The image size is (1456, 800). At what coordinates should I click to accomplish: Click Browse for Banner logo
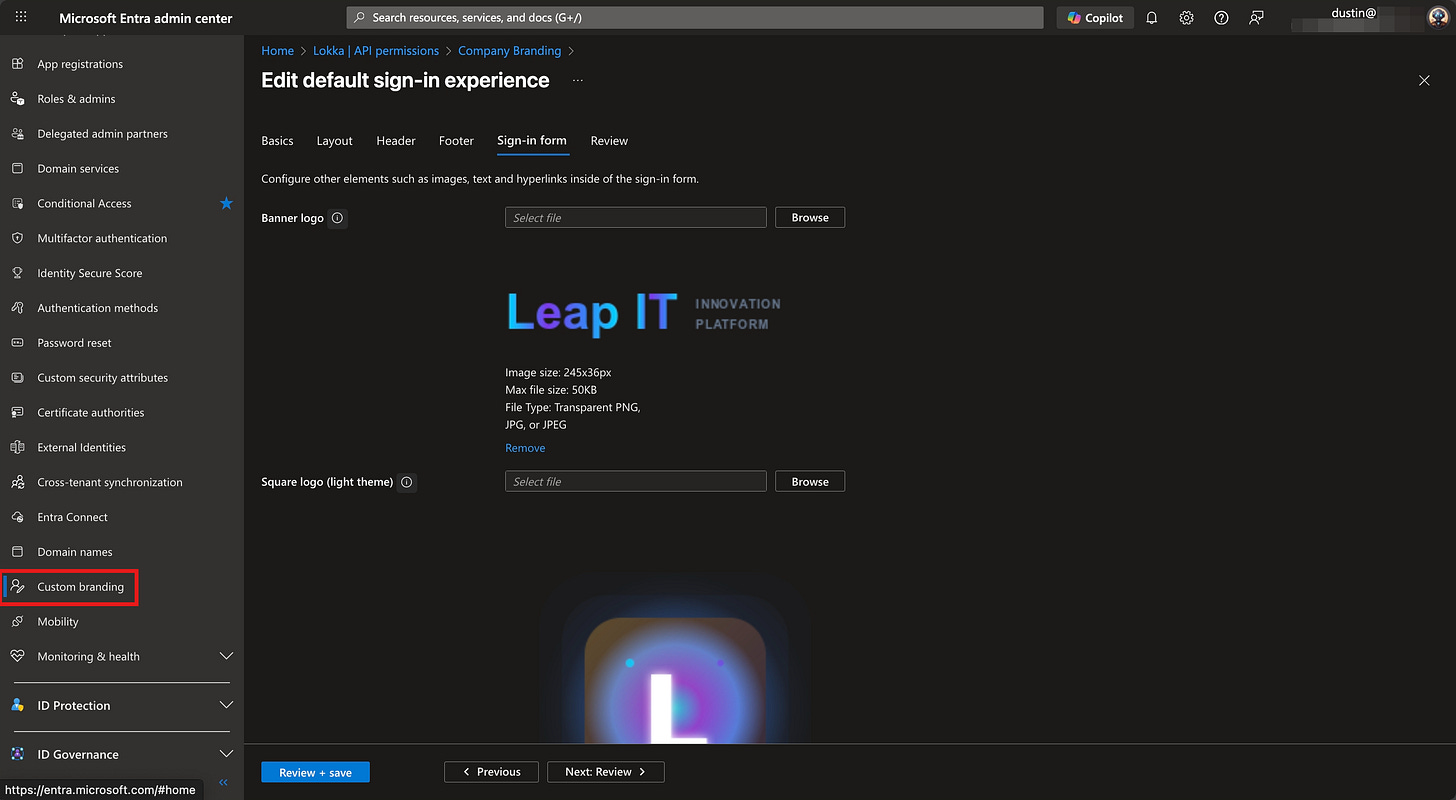coord(810,217)
